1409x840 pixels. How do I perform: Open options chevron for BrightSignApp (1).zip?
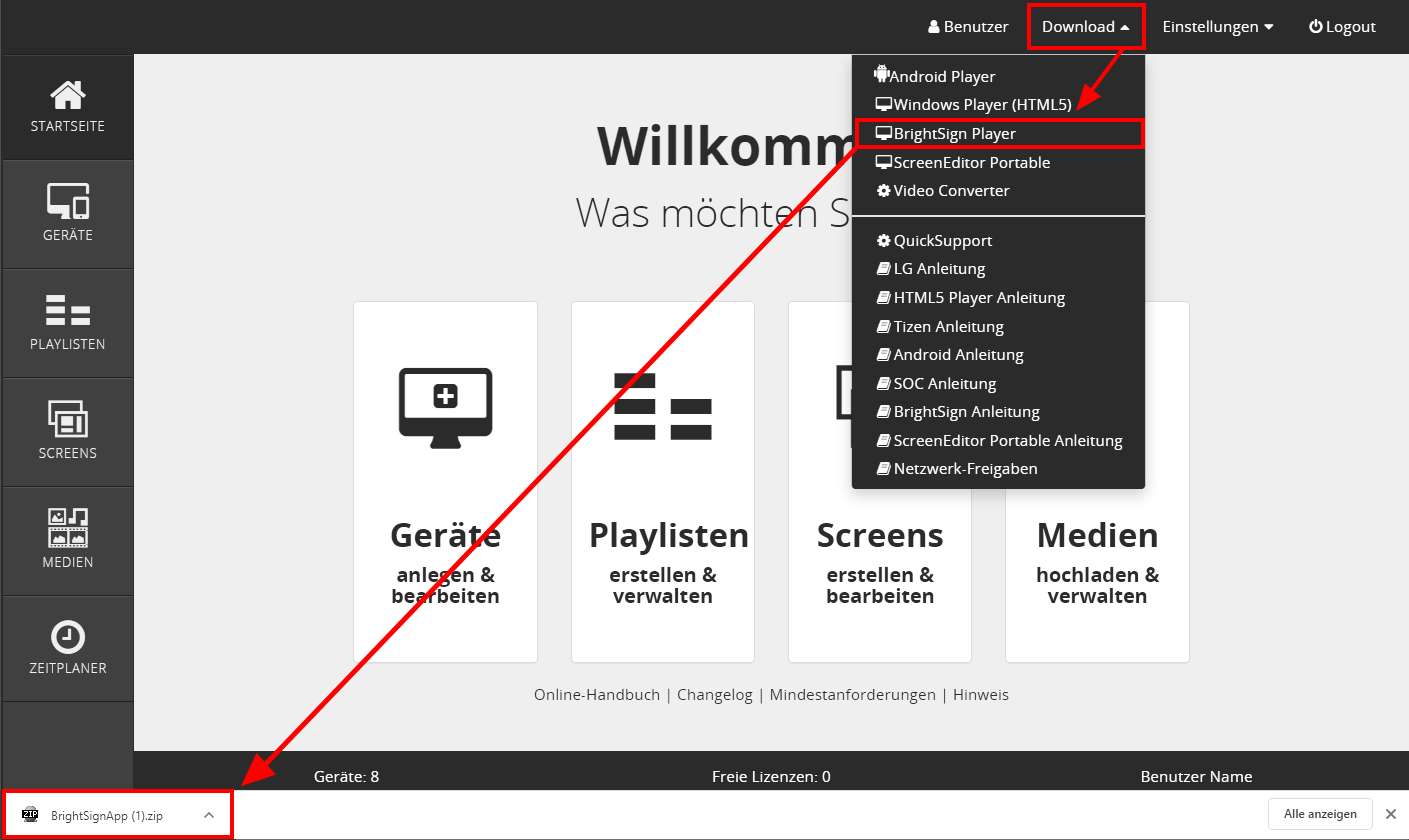coord(209,815)
